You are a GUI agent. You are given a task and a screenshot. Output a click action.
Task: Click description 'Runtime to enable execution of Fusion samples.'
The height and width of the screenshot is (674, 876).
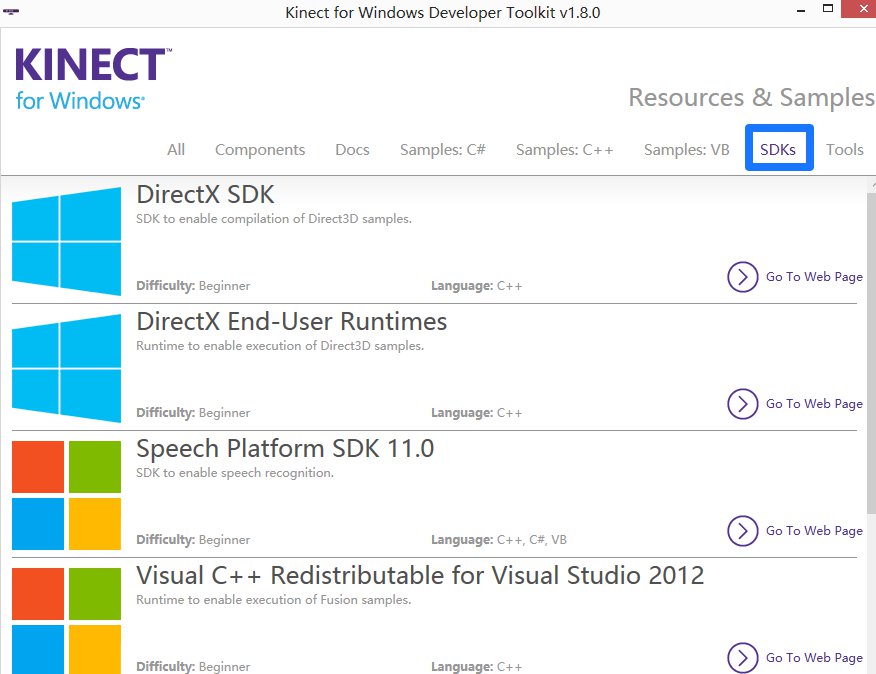pos(274,600)
